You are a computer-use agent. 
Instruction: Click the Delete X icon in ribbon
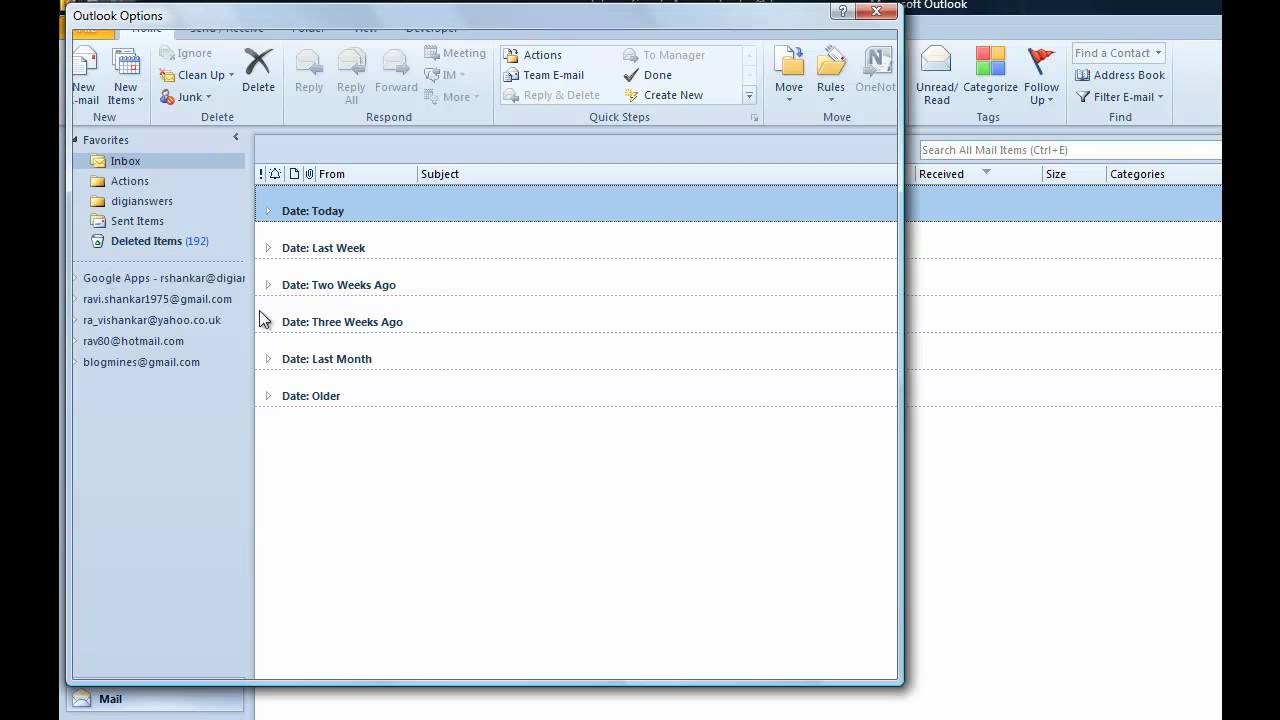click(x=258, y=62)
